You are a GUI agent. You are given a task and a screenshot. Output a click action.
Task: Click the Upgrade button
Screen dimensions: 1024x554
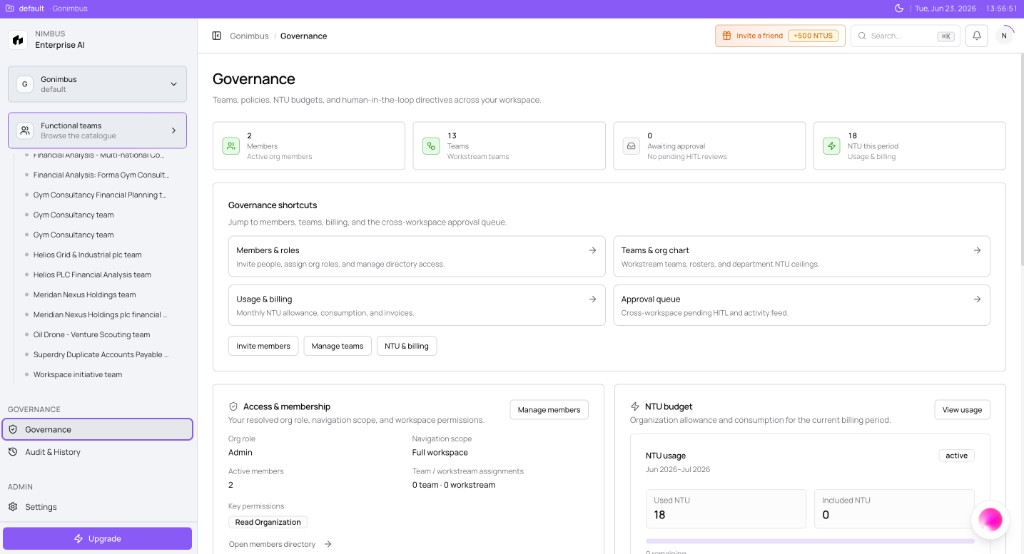tap(97, 539)
